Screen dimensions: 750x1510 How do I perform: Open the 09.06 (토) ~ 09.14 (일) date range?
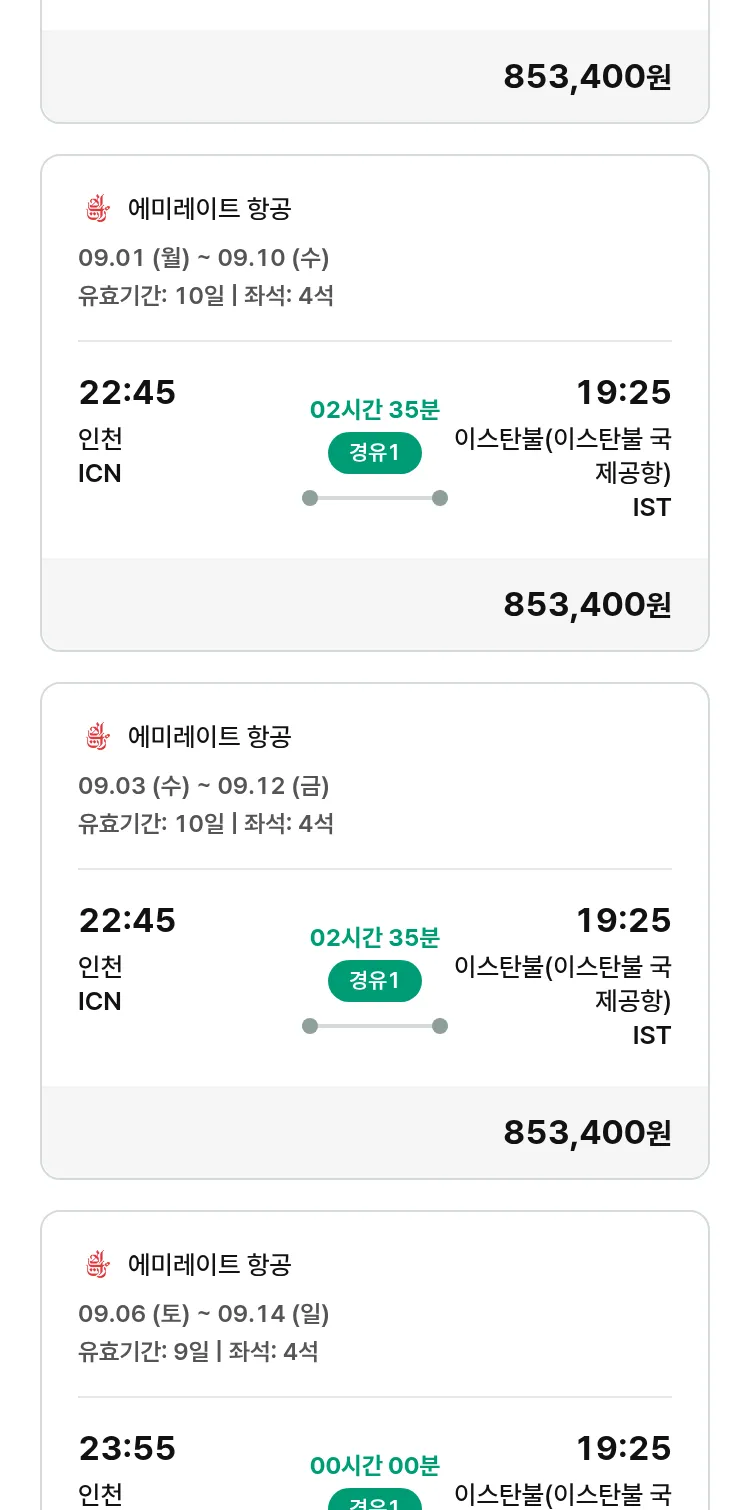[x=204, y=1314]
